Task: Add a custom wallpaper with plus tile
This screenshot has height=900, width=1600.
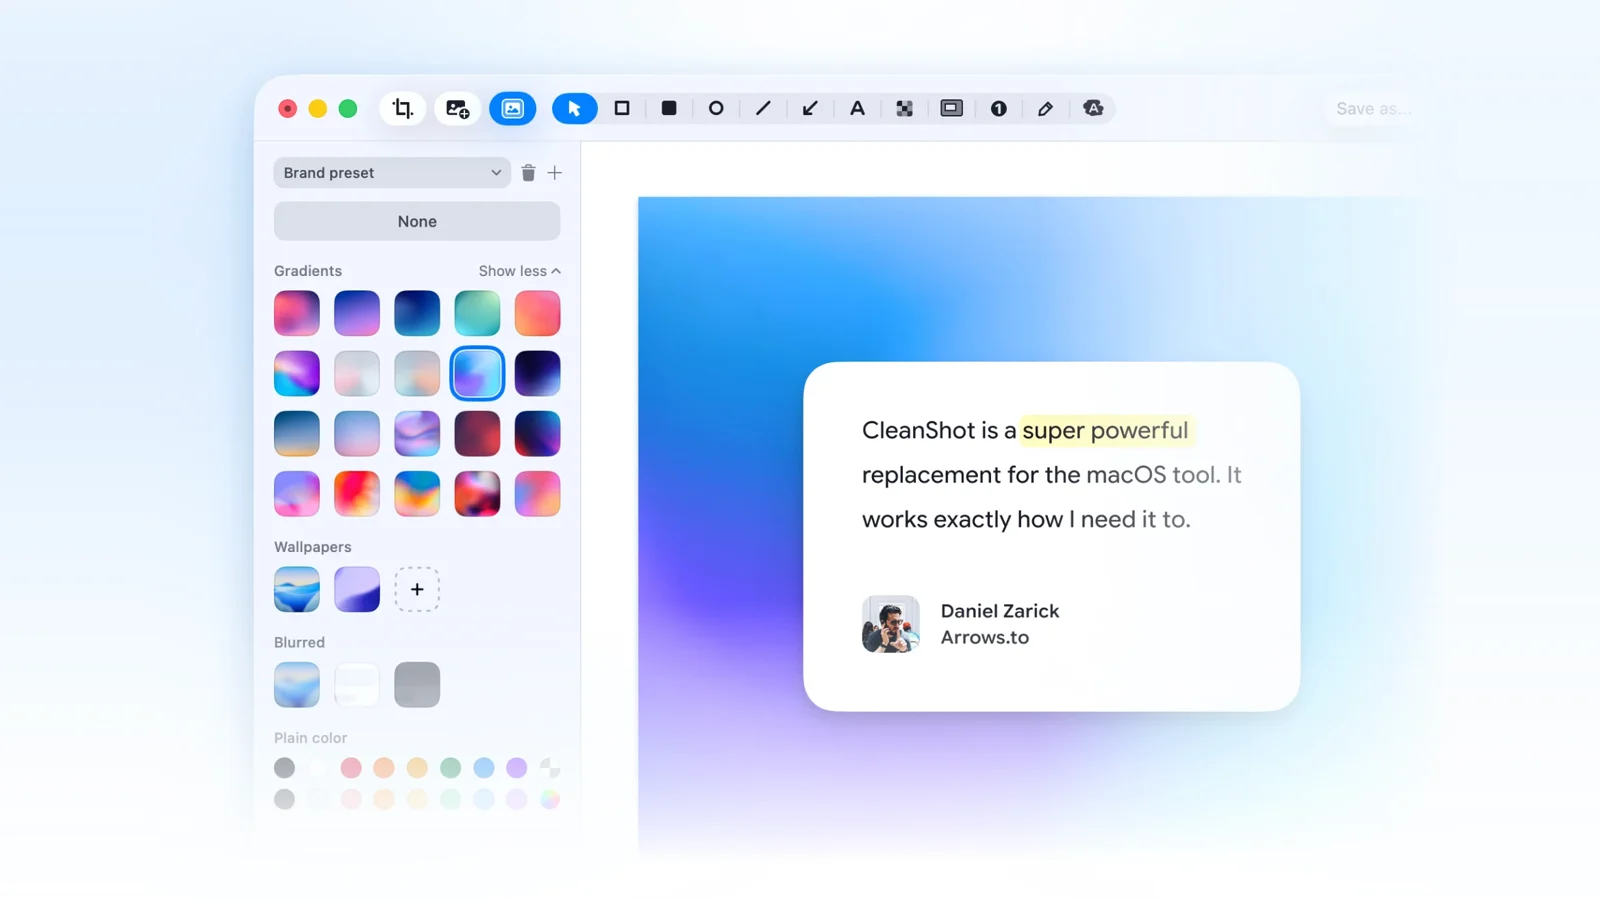Action: 417,589
